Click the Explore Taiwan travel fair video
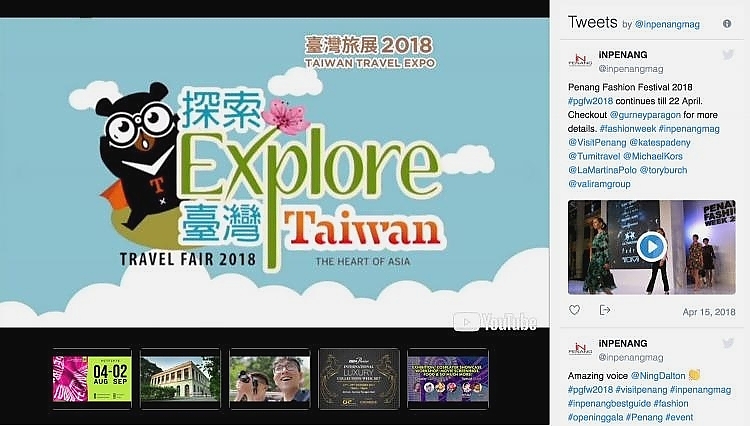750x426 pixels. pyautogui.click(x=275, y=173)
